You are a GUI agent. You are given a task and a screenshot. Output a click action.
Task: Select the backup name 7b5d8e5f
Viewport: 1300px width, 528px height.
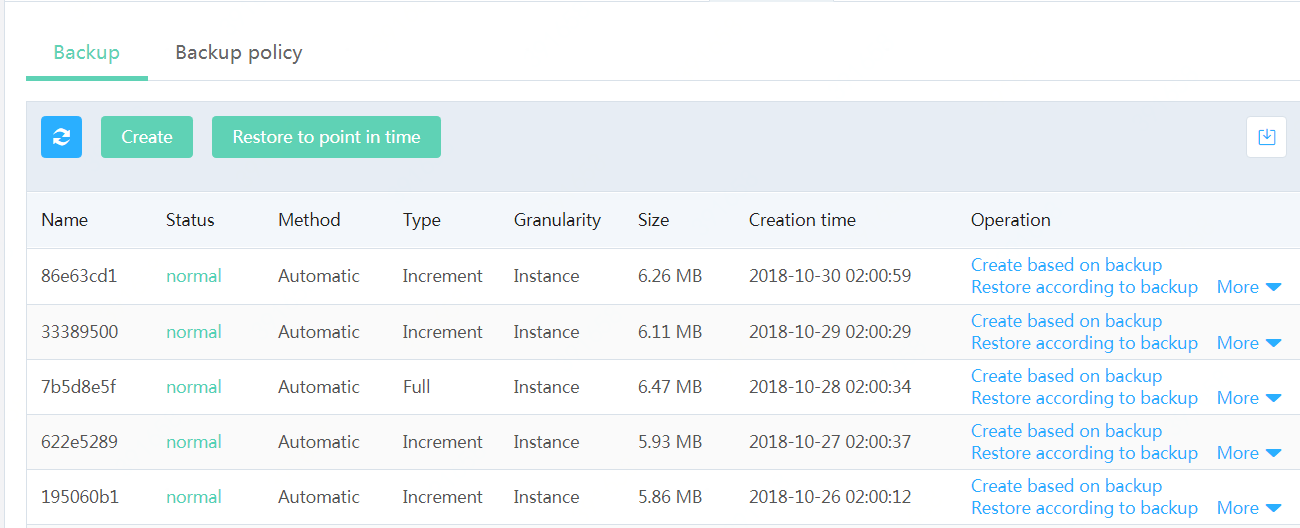[79, 387]
